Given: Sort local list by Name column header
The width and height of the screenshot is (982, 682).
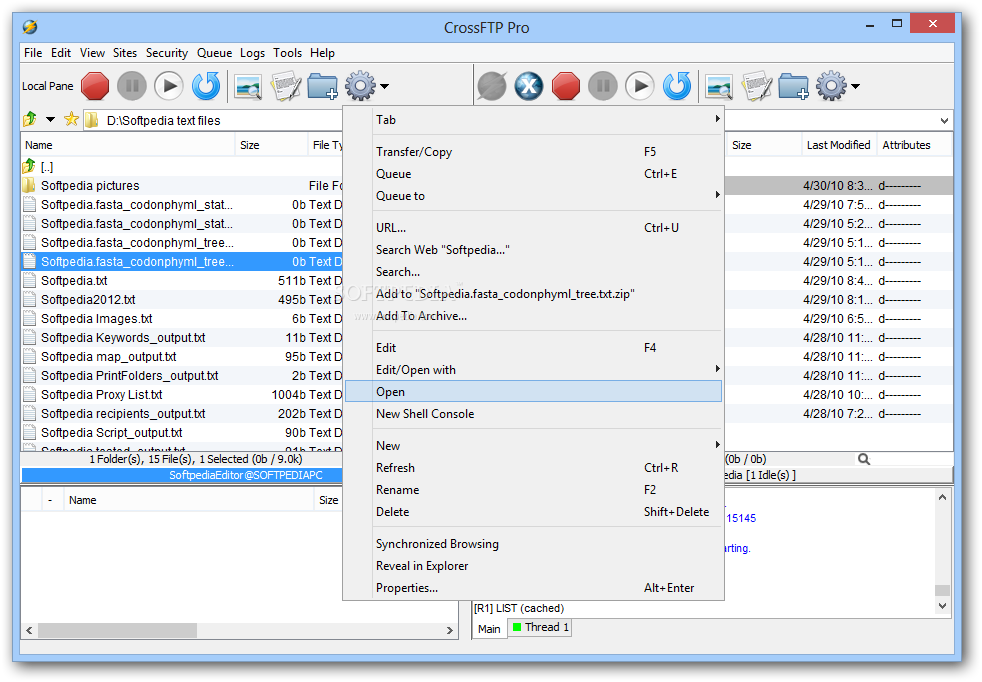Looking at the screenshot, I should point(128,145).
